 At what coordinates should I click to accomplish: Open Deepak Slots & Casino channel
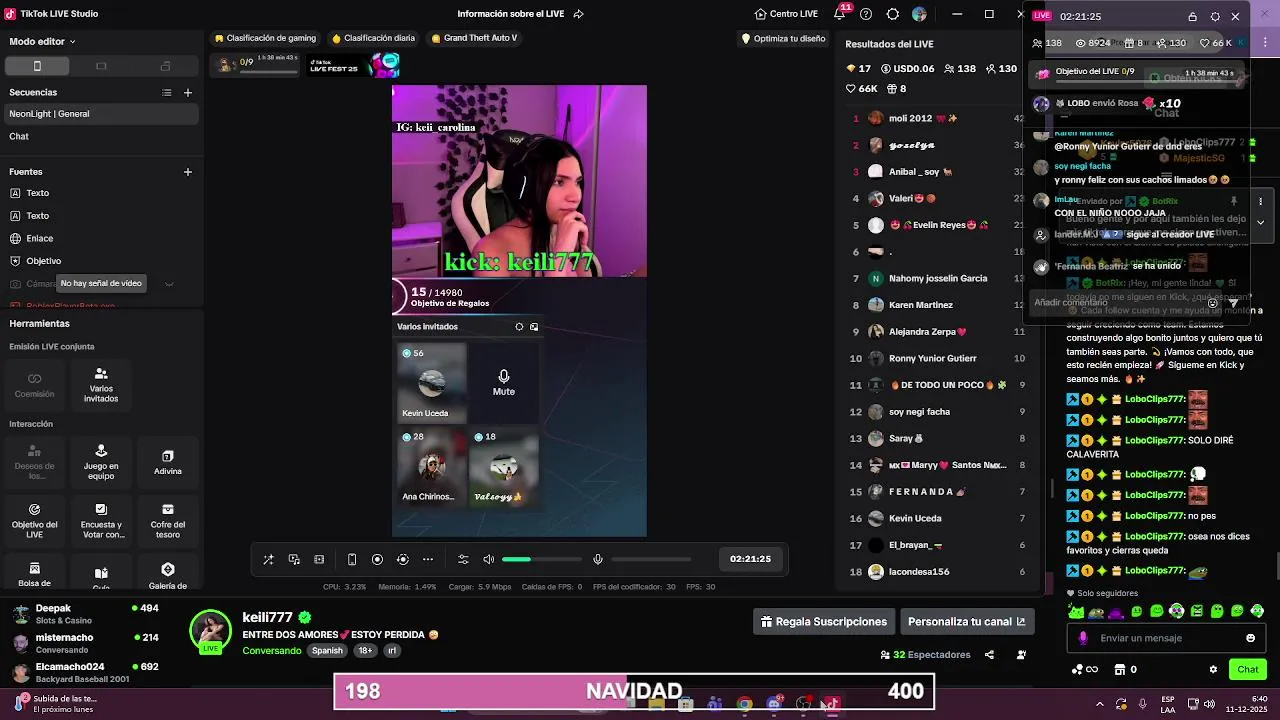point(85,614)
